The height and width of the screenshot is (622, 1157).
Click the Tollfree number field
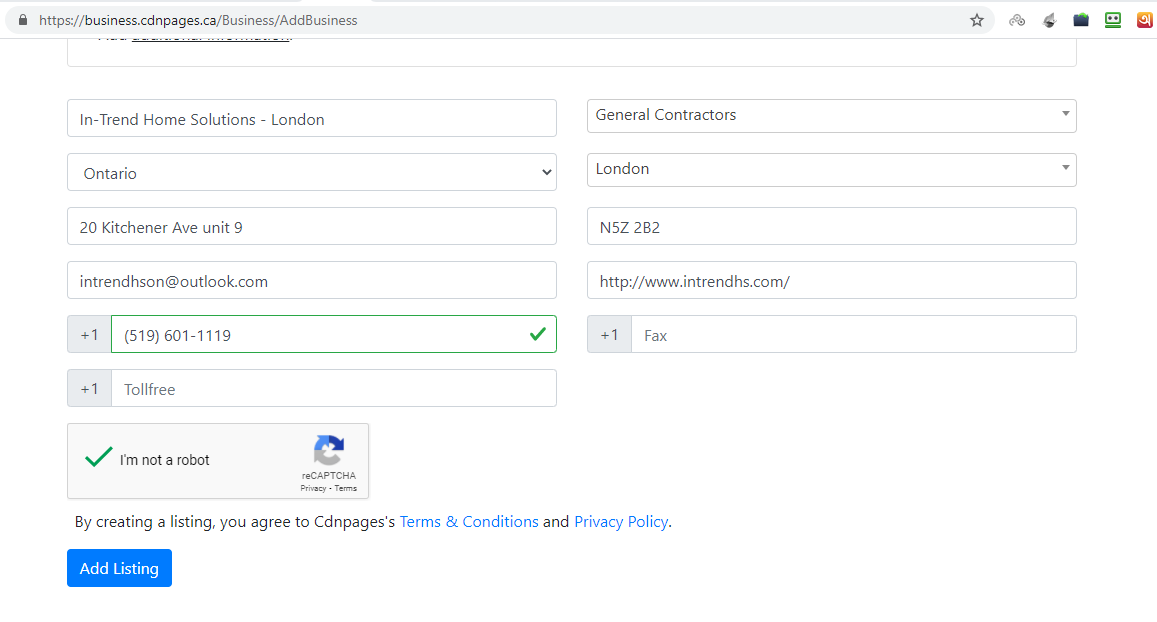click(334, 388)
